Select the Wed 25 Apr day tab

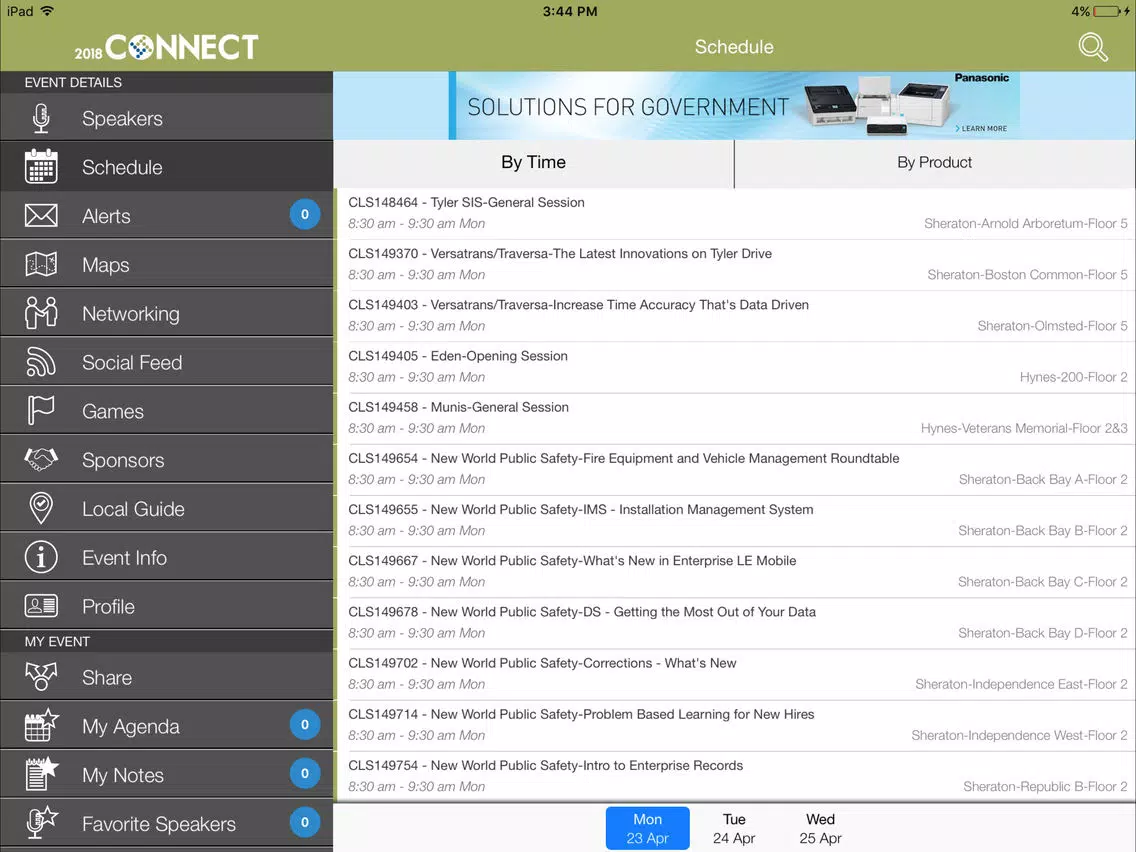(820, 828)
